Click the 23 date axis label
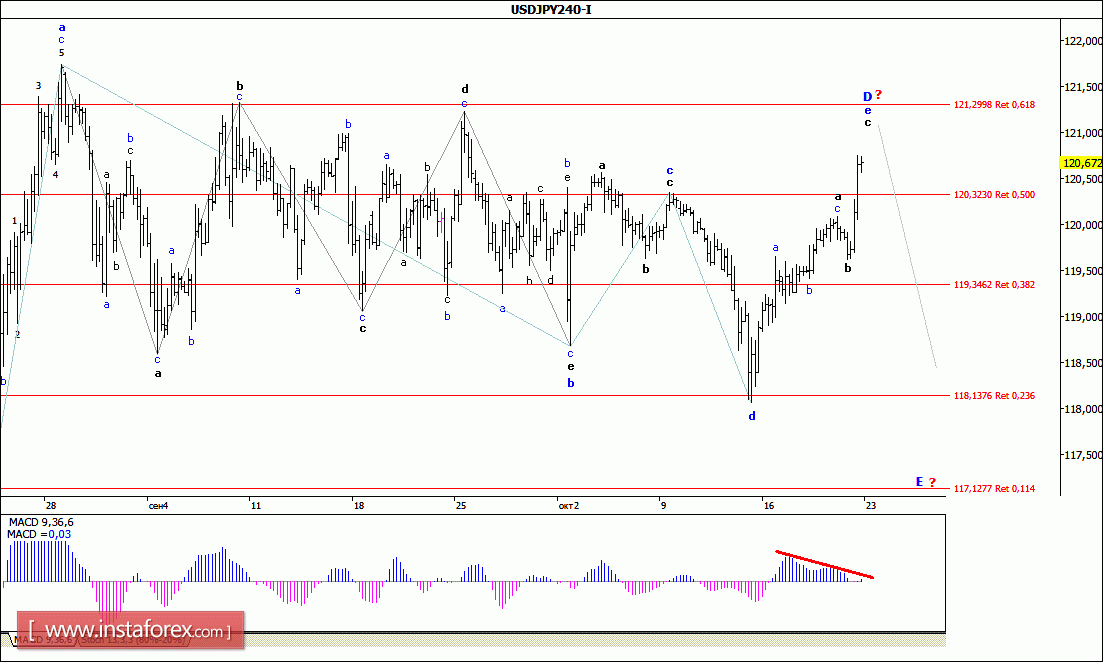Image resolution: width=1103 pixels, height=662 pixels. (871, 506)
